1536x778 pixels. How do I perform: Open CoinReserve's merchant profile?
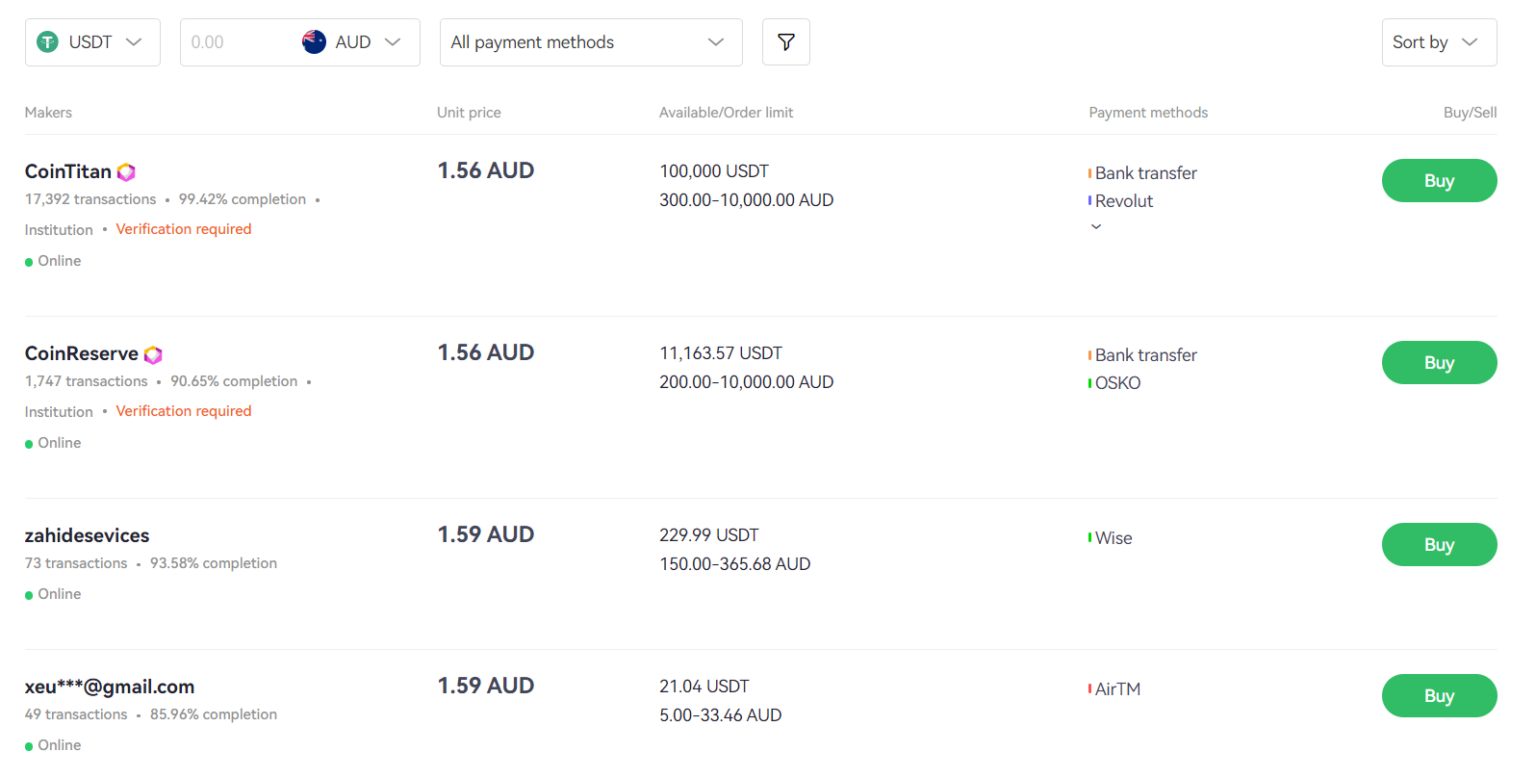click(x=80, y=353)
